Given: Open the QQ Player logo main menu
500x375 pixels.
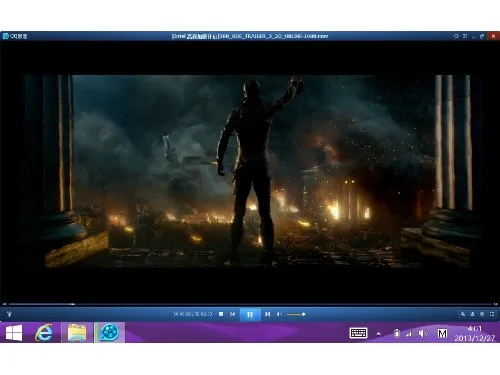Looking at the screenshot, I should click(x=15, y=36).
